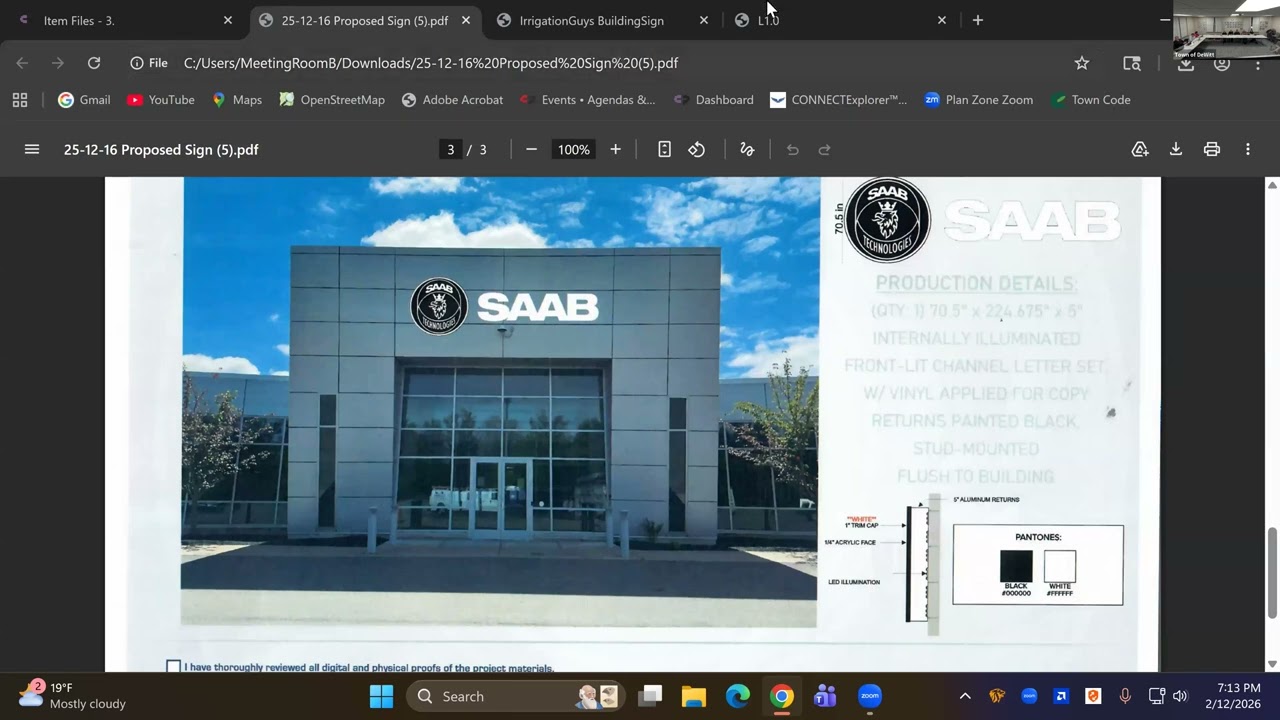Open the Windows Start menu
The width and height of the screenshot is (1280, 720).
[x=381, y=696]
